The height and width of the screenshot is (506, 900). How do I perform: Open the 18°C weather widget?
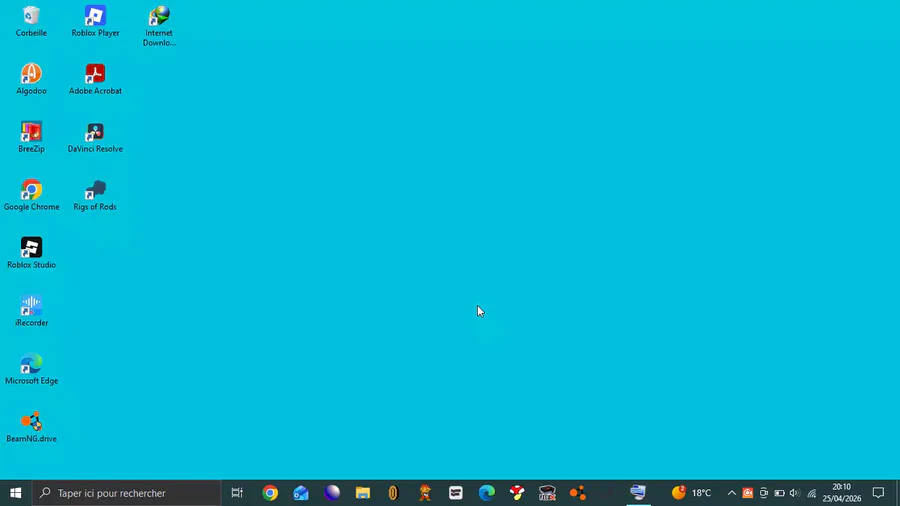692,493
